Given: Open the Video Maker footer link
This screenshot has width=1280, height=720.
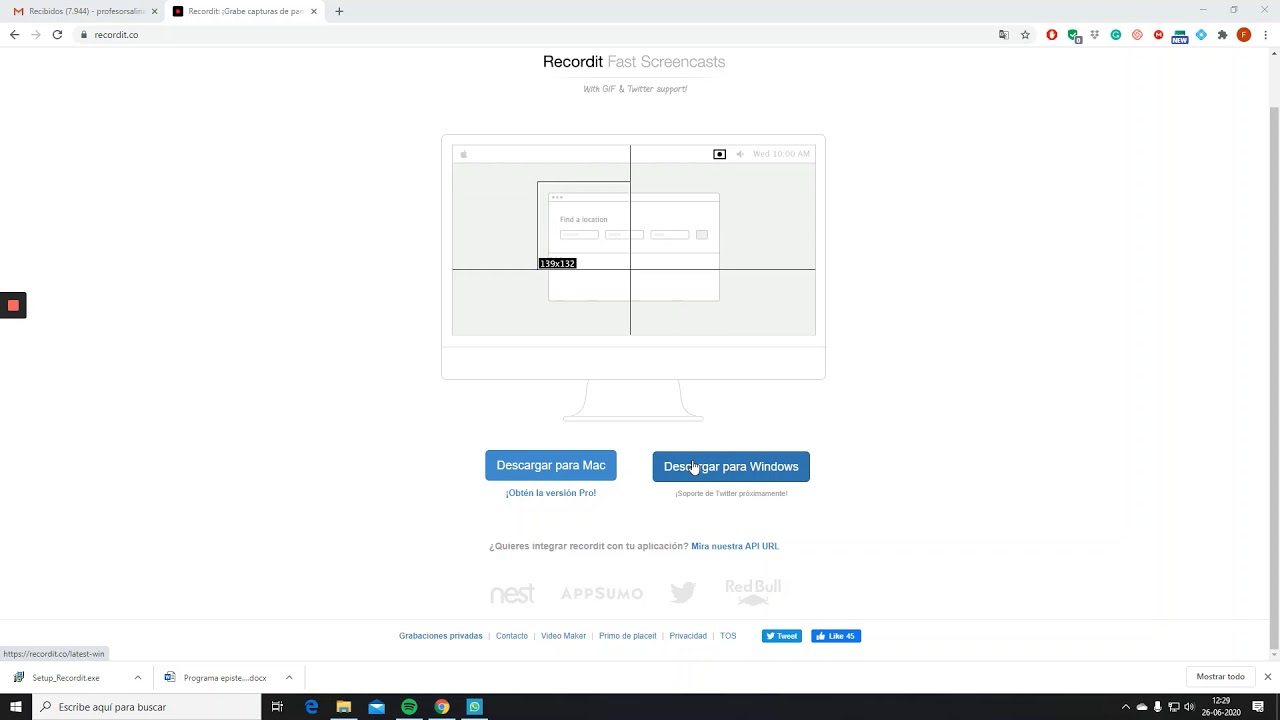Looking at the screenshot, I should [564, 636].
